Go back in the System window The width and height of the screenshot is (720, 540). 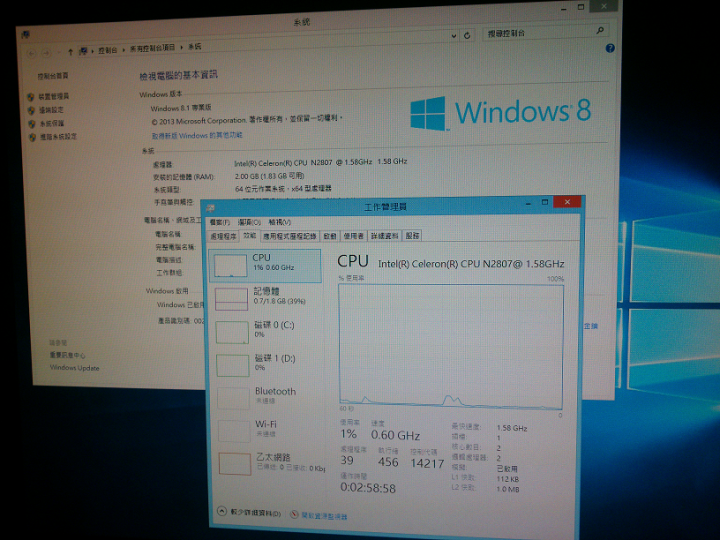click(x=32, y=53)
